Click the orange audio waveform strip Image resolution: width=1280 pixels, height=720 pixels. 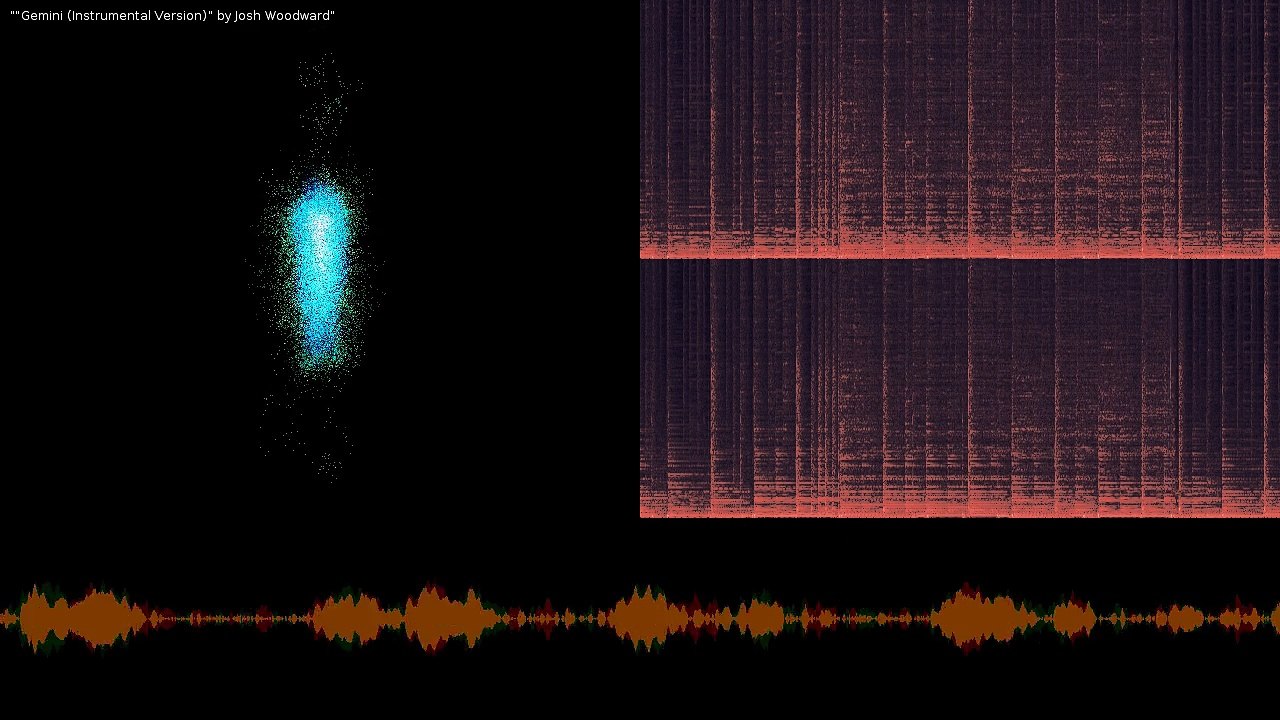(x=640, y=619)
